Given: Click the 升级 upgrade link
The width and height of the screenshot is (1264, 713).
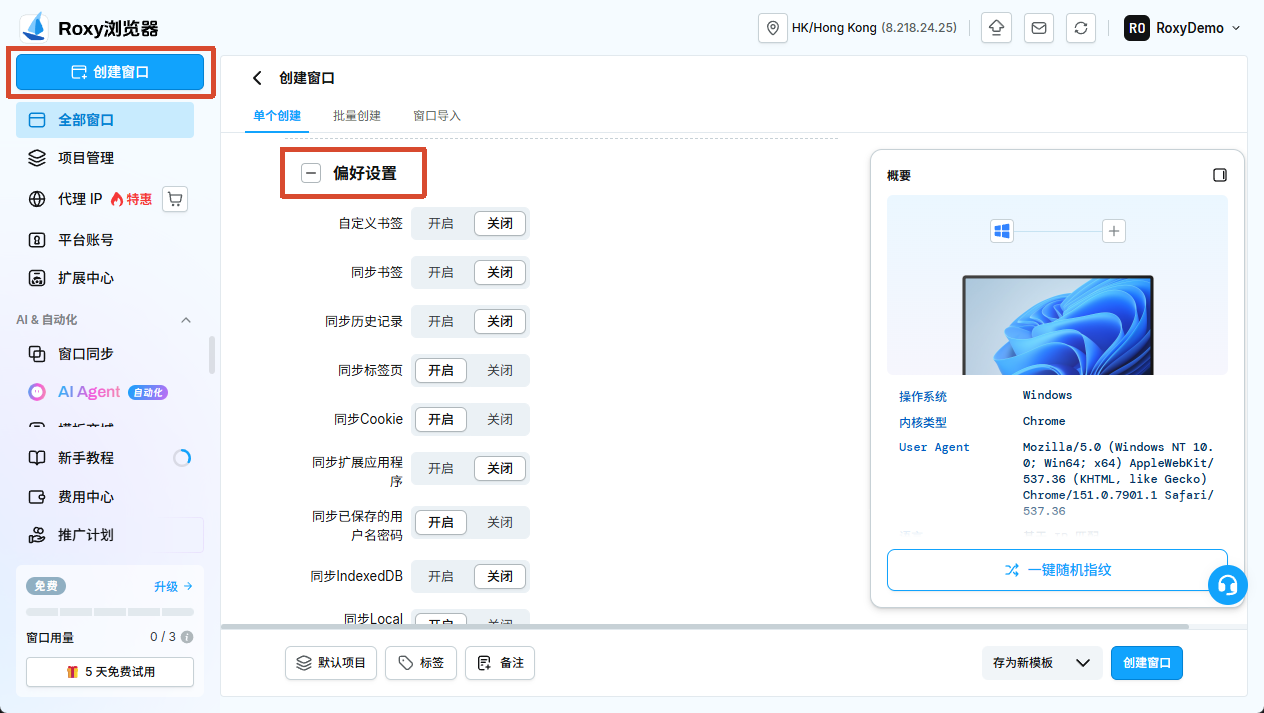Looking at the screenshot, I should (x=173, y=587).
